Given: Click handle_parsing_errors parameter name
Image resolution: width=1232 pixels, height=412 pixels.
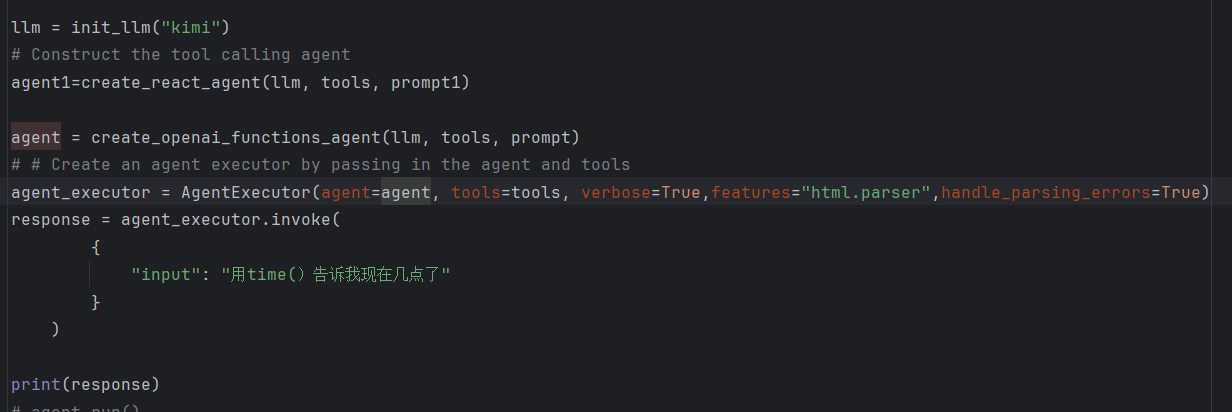Looking at the screenshot, I should coord(1046,192).
